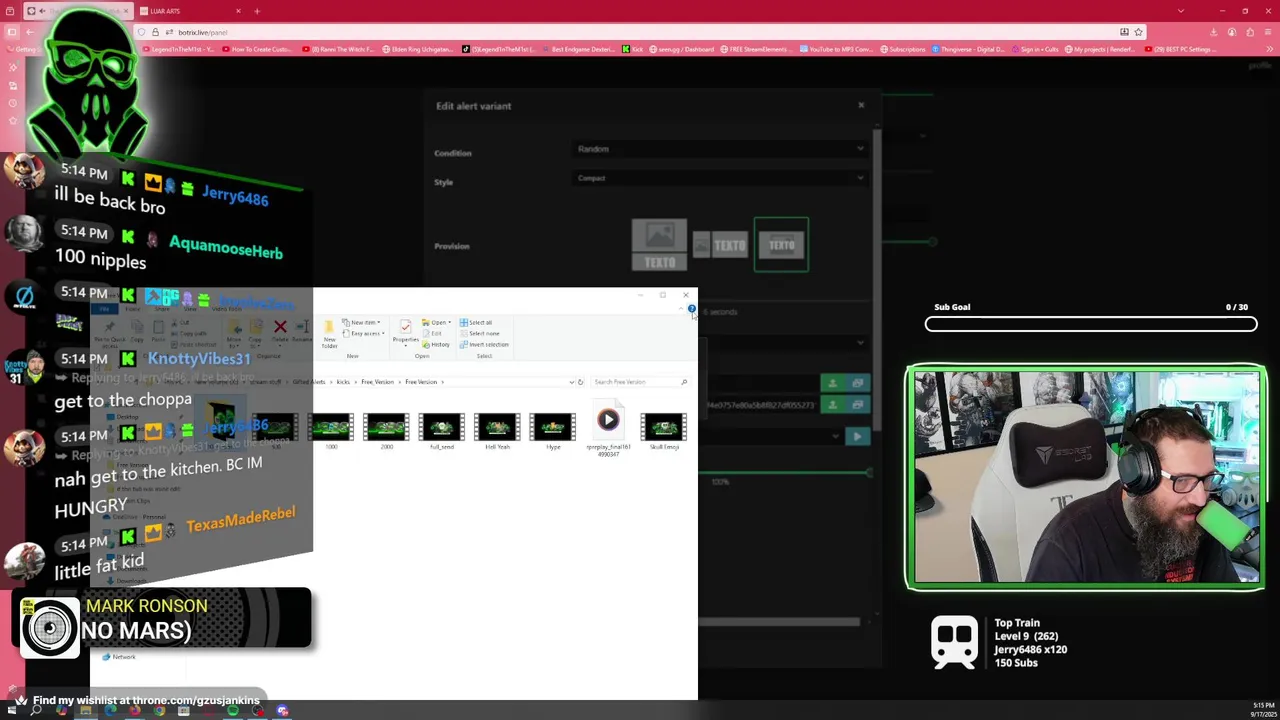This screenshot has width=1280, height=720.
Task: Select the 1000 video file
Action: pyautogui.click(x=331, y=431)
